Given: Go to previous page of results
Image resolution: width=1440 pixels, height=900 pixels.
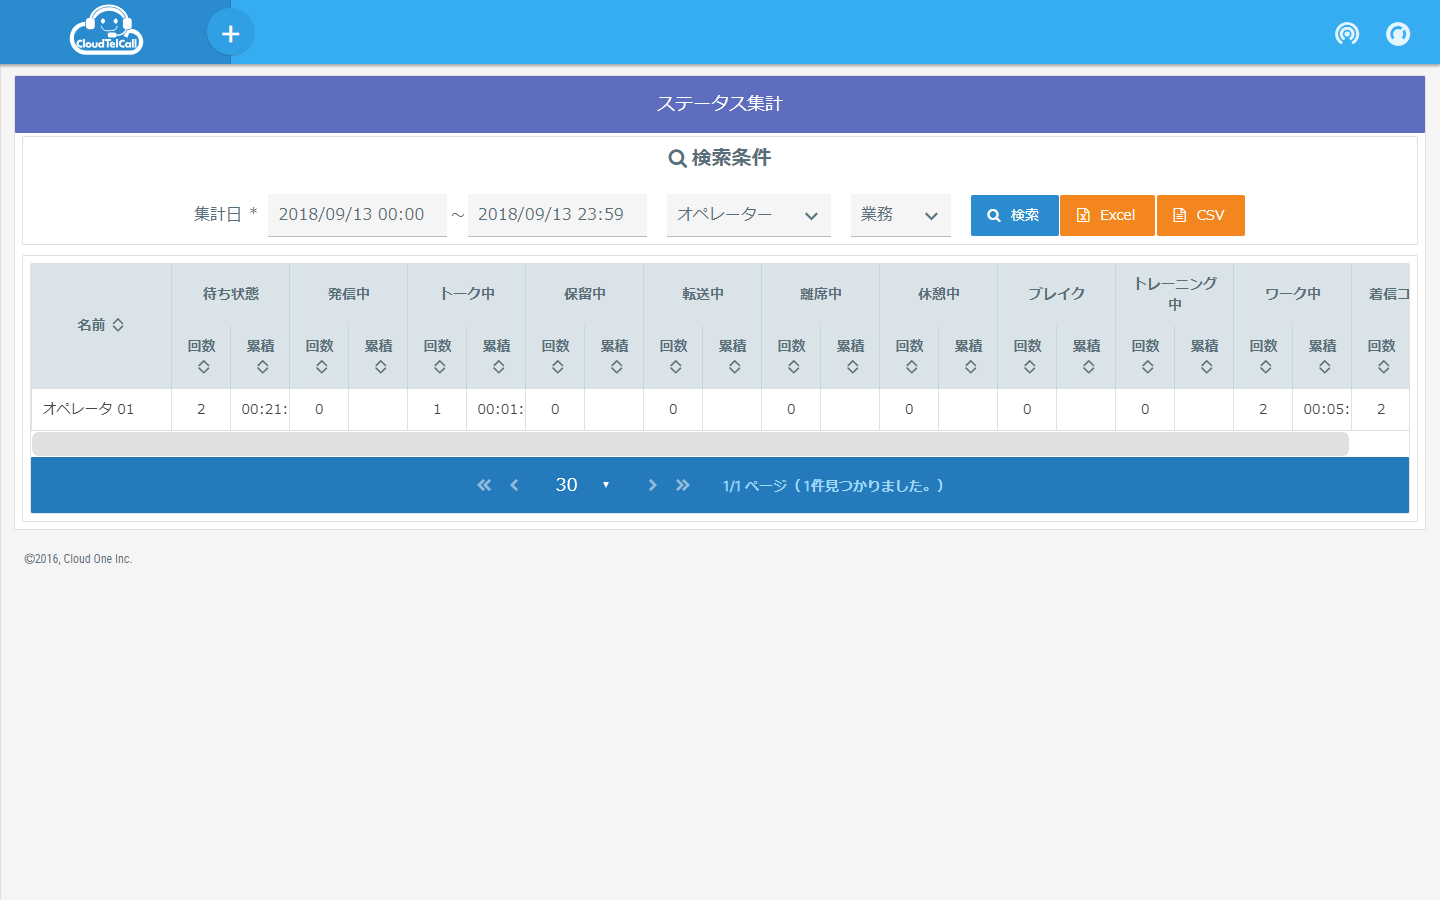Looking at the screenshot, I should point(514,485).
